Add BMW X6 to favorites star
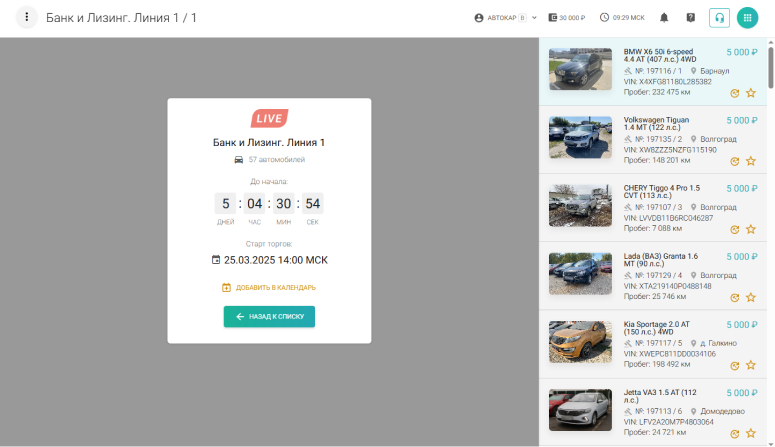This screenshot has width=775, height=447. click(751, 93)
